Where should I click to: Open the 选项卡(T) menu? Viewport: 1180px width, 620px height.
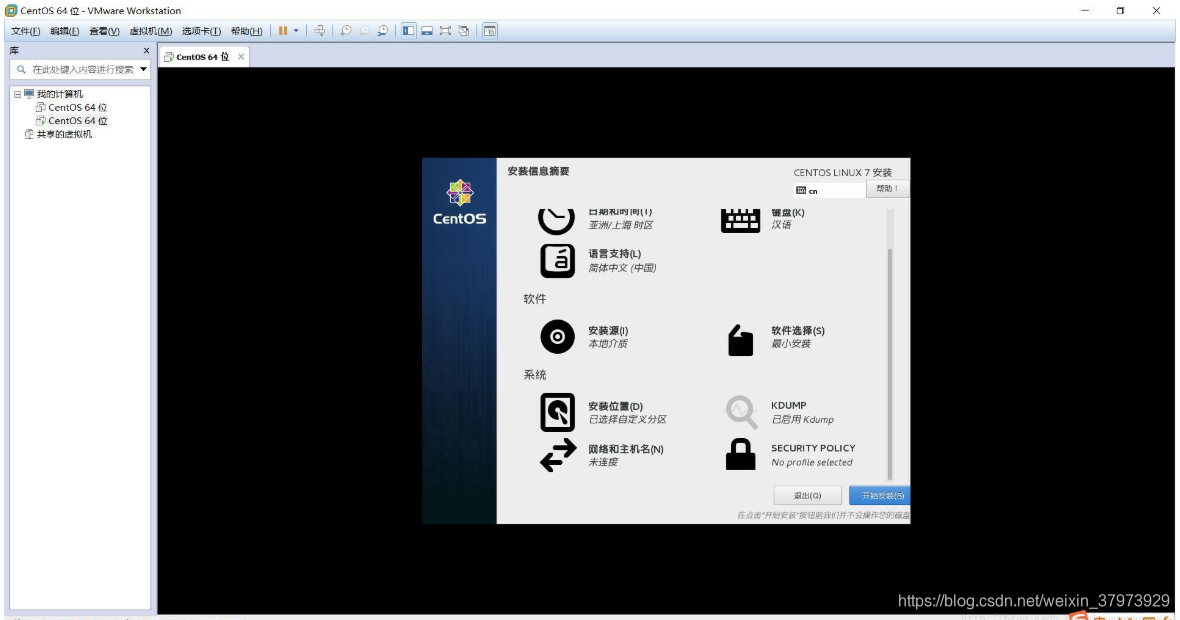(201, 31)
